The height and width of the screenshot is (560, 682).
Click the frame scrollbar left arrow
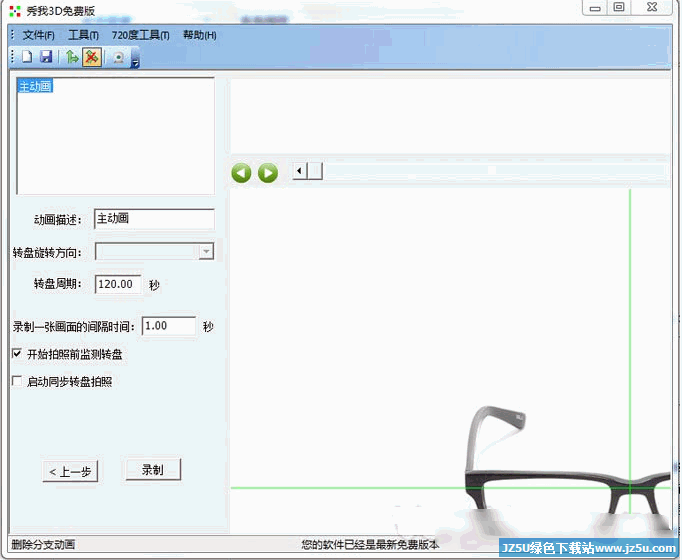click(x=299, y=172)
